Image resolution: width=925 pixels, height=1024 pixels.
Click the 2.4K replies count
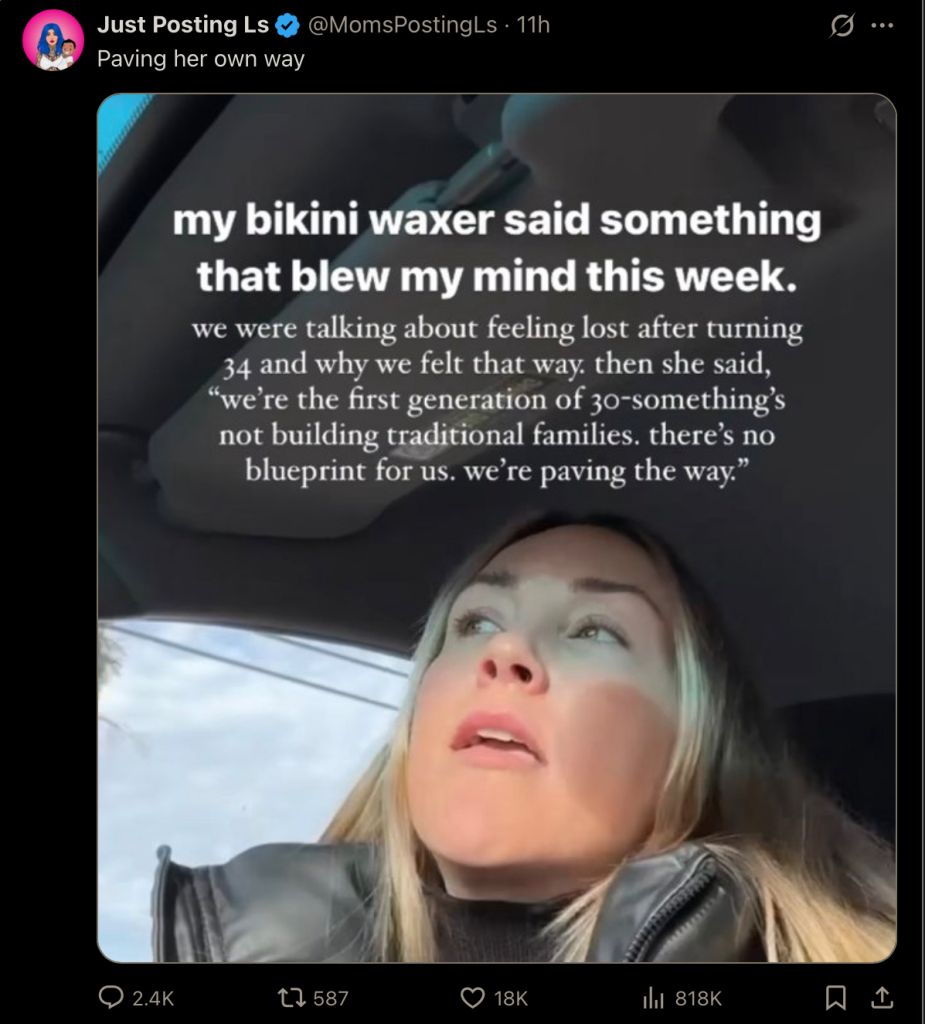pos(153,998)
